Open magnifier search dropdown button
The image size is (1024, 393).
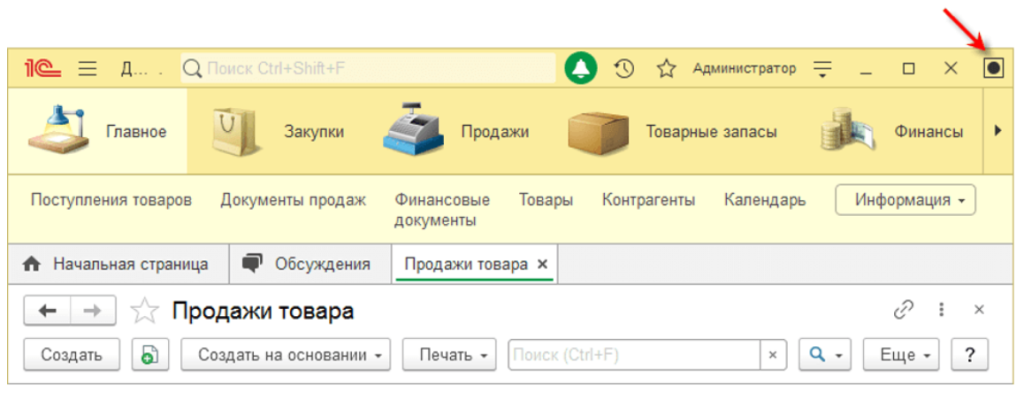click(x=825, y=354)
